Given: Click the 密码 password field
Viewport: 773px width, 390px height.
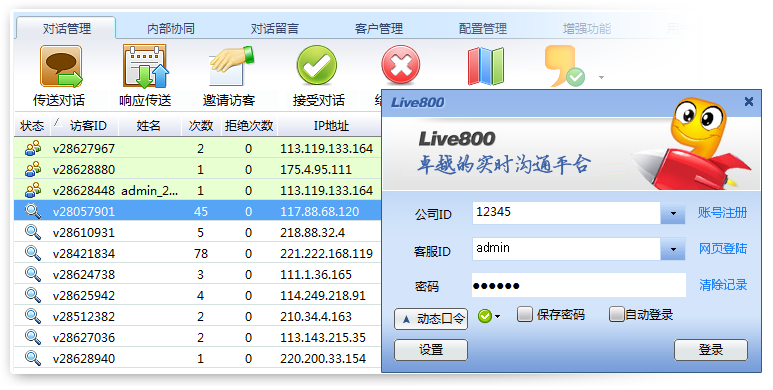Looking at the screenshot, I should pyautogui.click(x=579, y=285).
